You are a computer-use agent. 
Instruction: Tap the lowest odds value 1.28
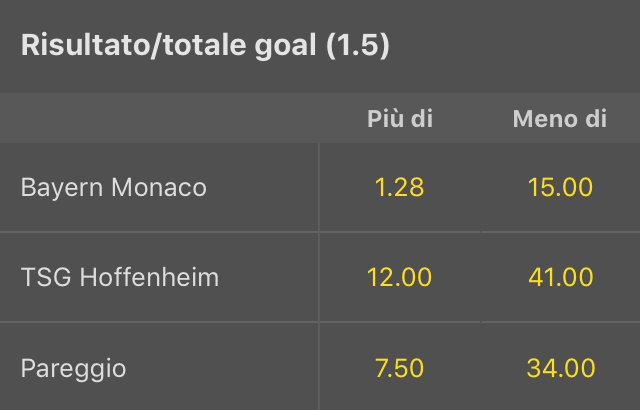(399, 187)
